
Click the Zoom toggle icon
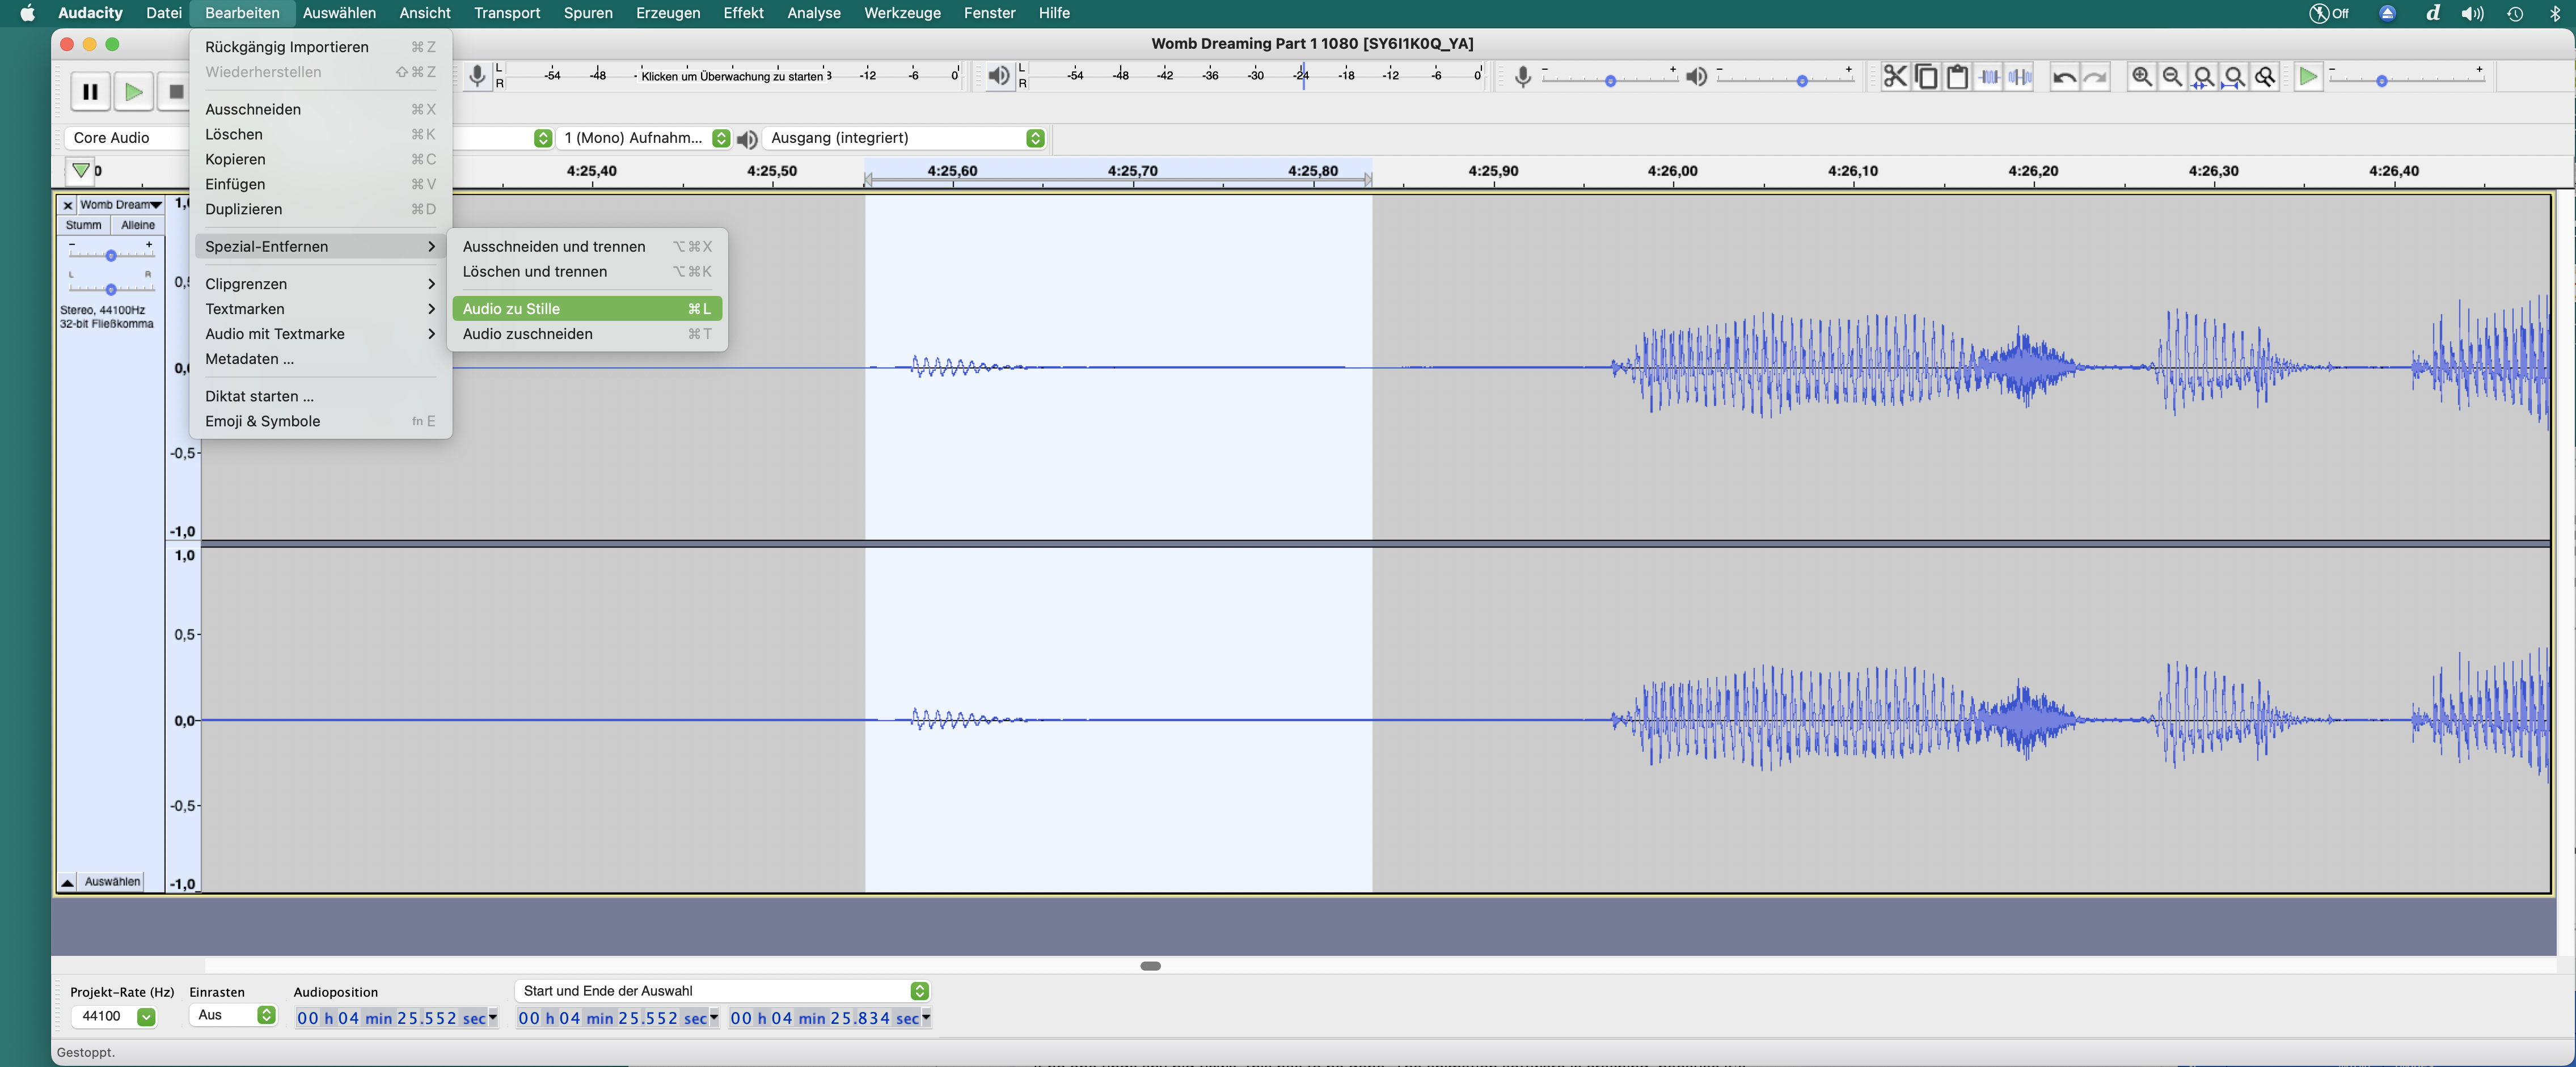[2265, 77]
